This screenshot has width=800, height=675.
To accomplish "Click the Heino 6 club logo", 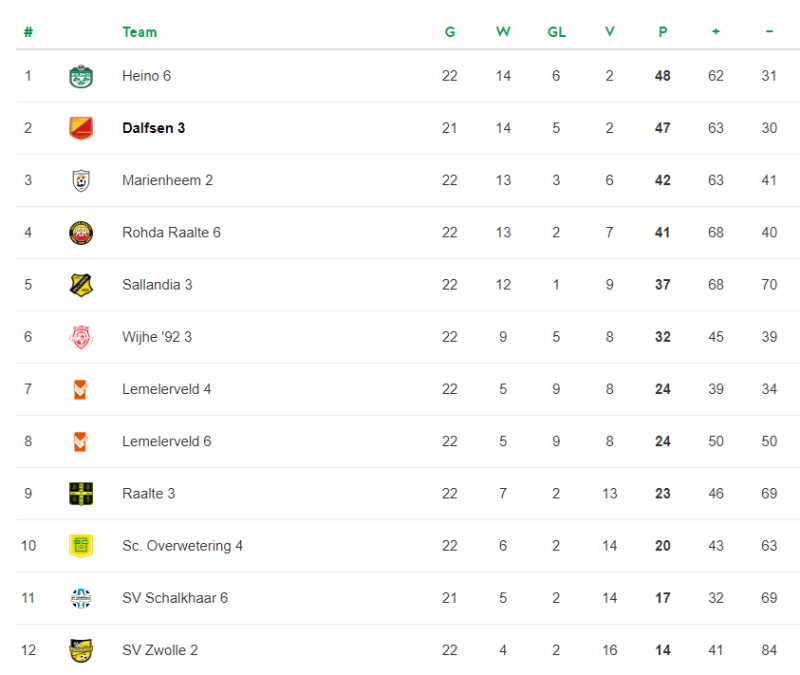I will (81, 76).
